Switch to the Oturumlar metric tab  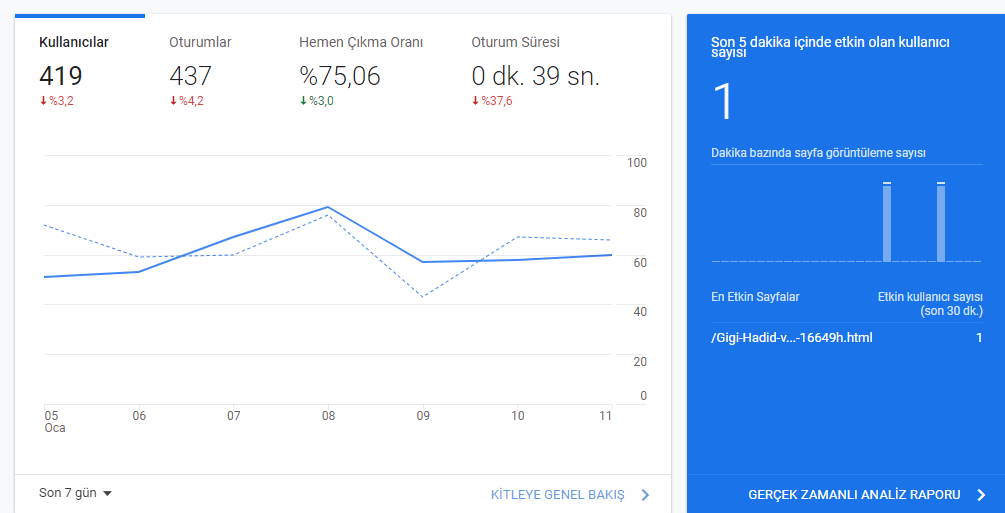pos(200,42)
